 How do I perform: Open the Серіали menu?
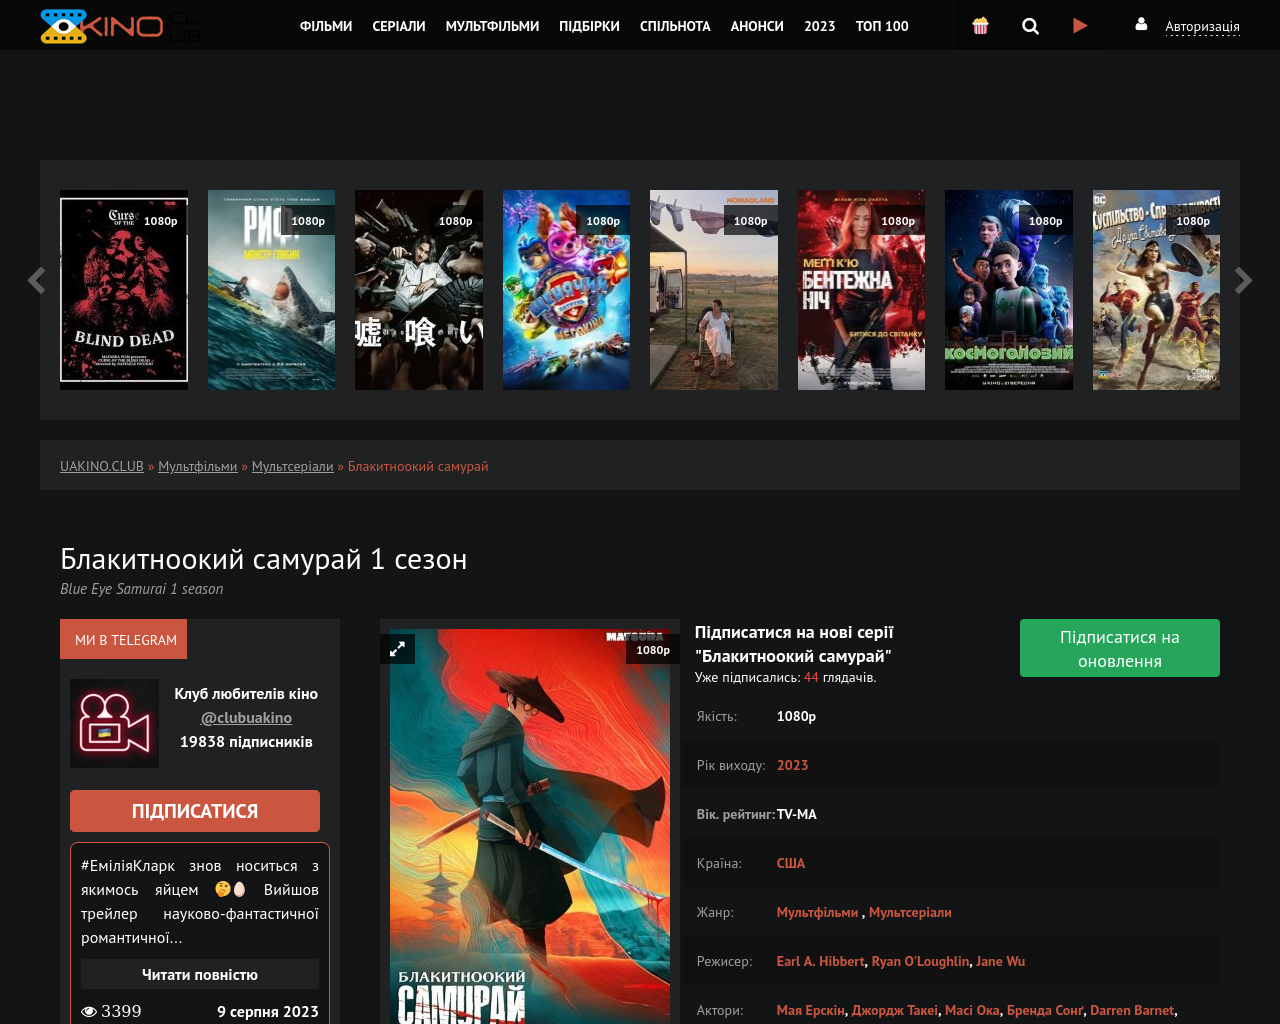coord(399,26)
